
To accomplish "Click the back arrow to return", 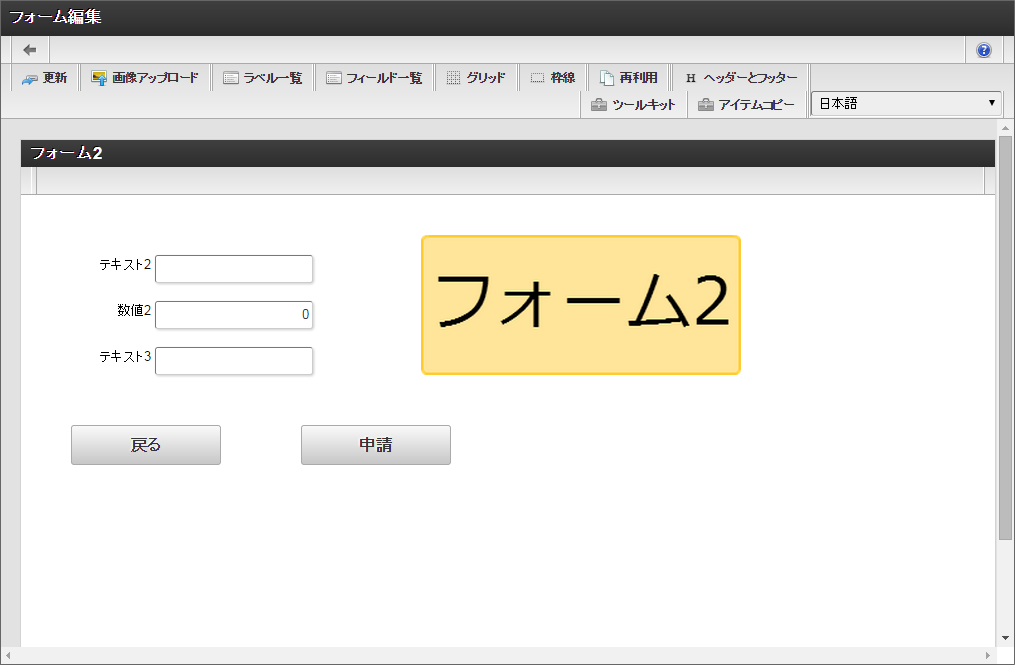I will pos(29,49).
